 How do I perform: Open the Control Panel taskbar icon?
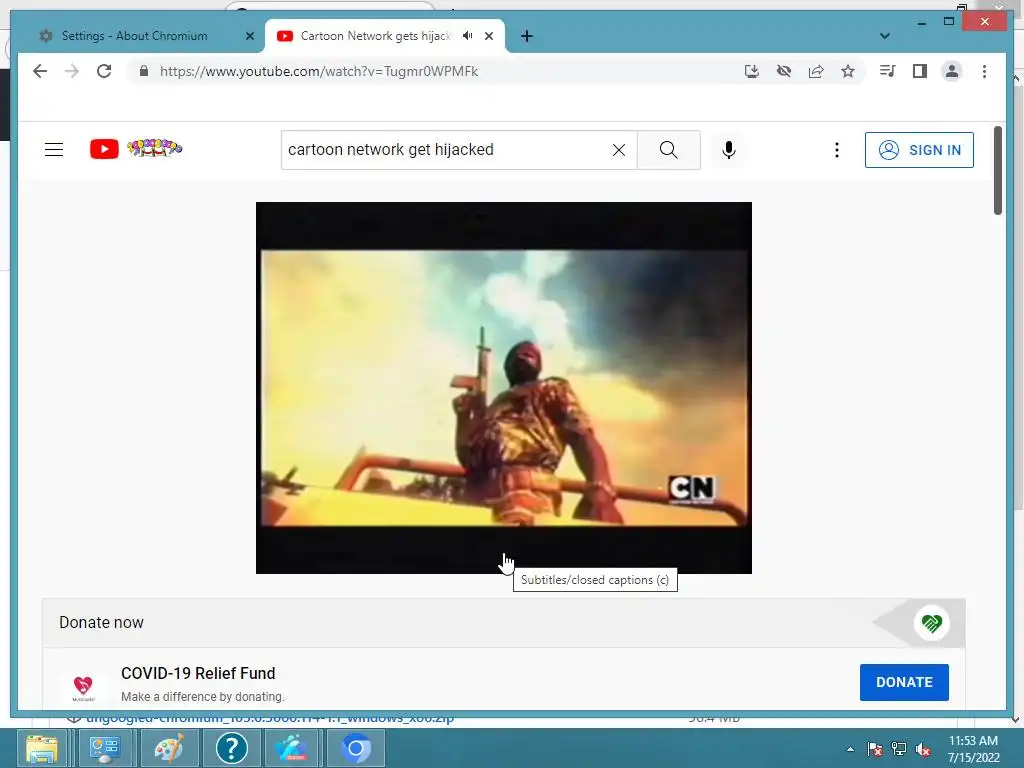point(104,748)
